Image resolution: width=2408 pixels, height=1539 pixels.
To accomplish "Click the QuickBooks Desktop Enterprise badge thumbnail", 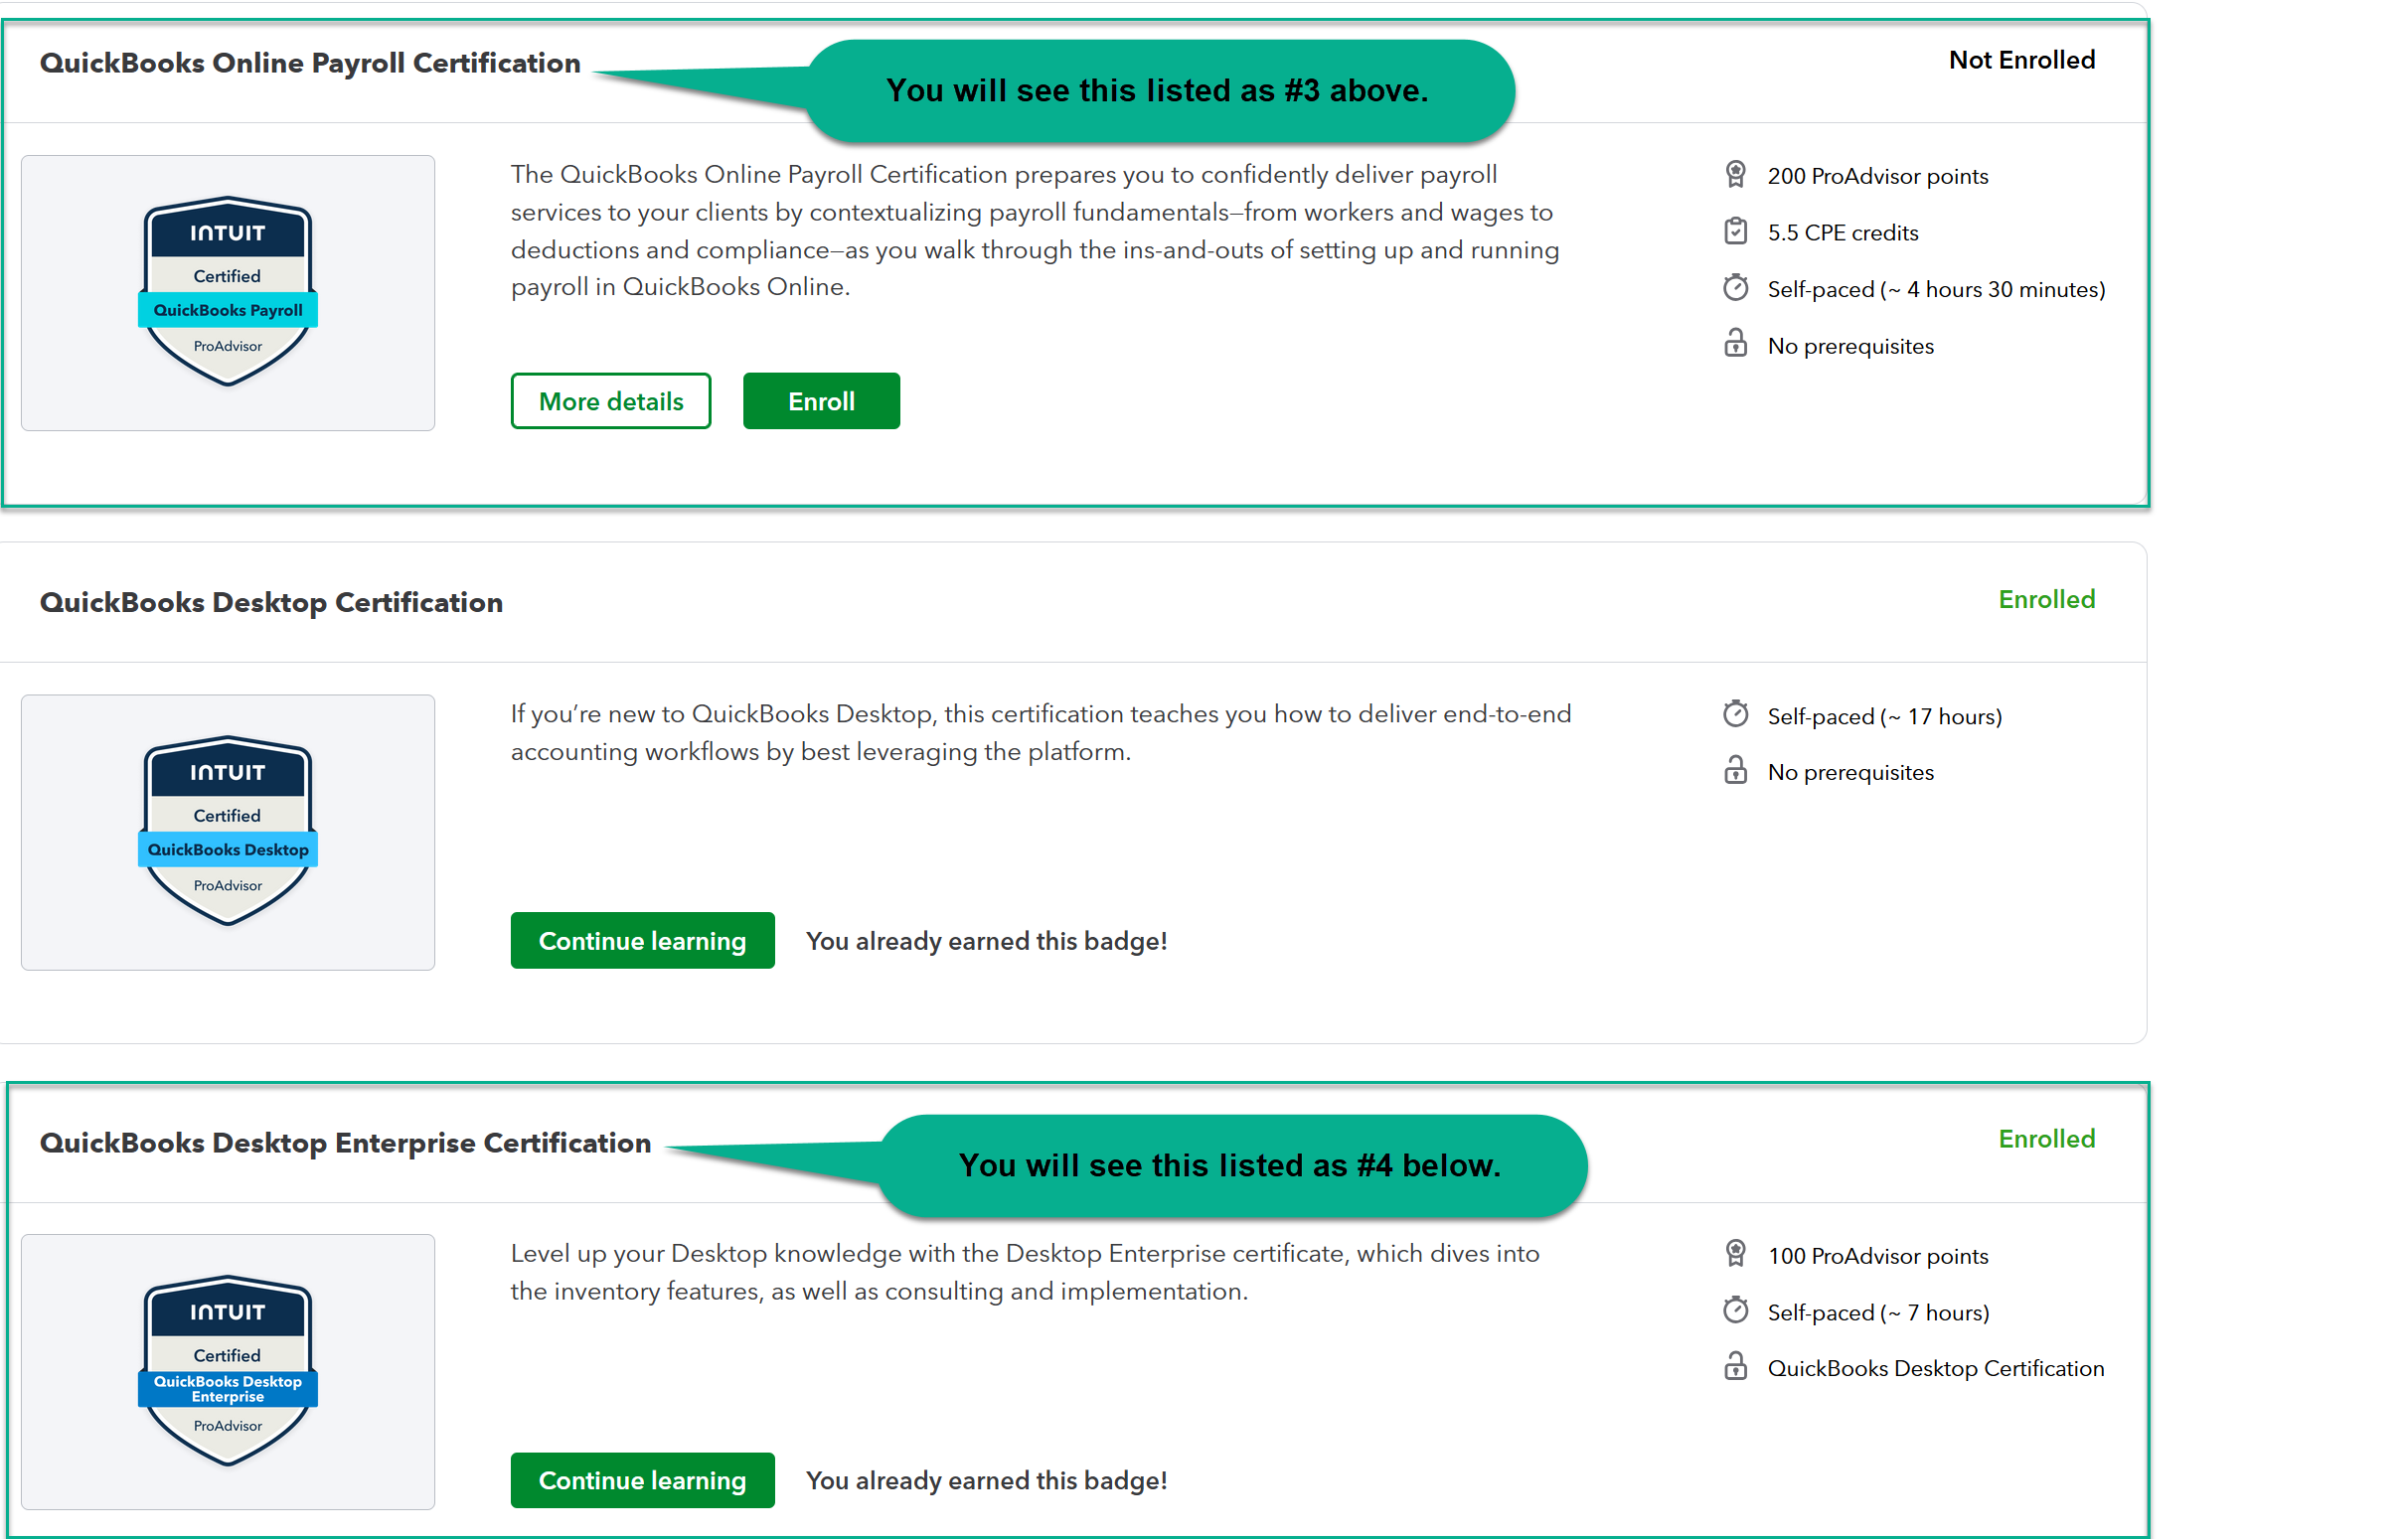I will click(x=228, y=1371).
